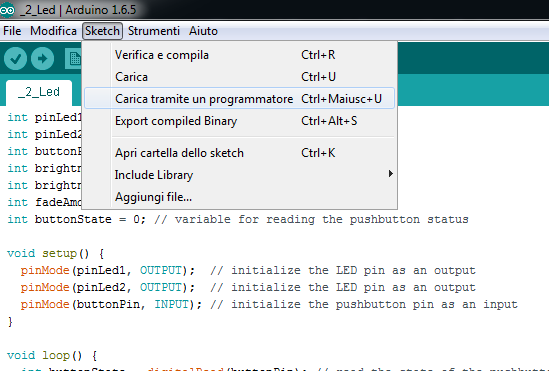Switch to the _2_Led sketch tab
The height and width of the screenshot is (371, 549).
39,92
